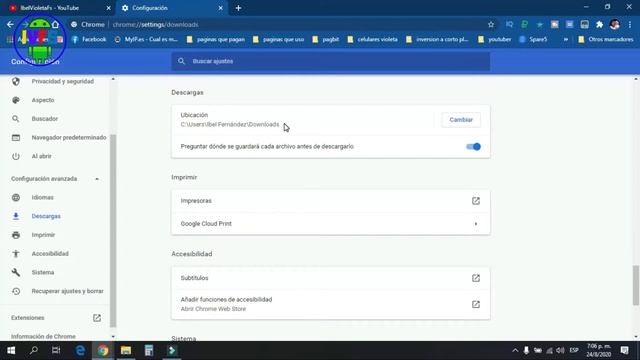Image resolution: width=640 pixels, height=360 pixels.
Task: Open notification center icon
Action: coord(624,351)
